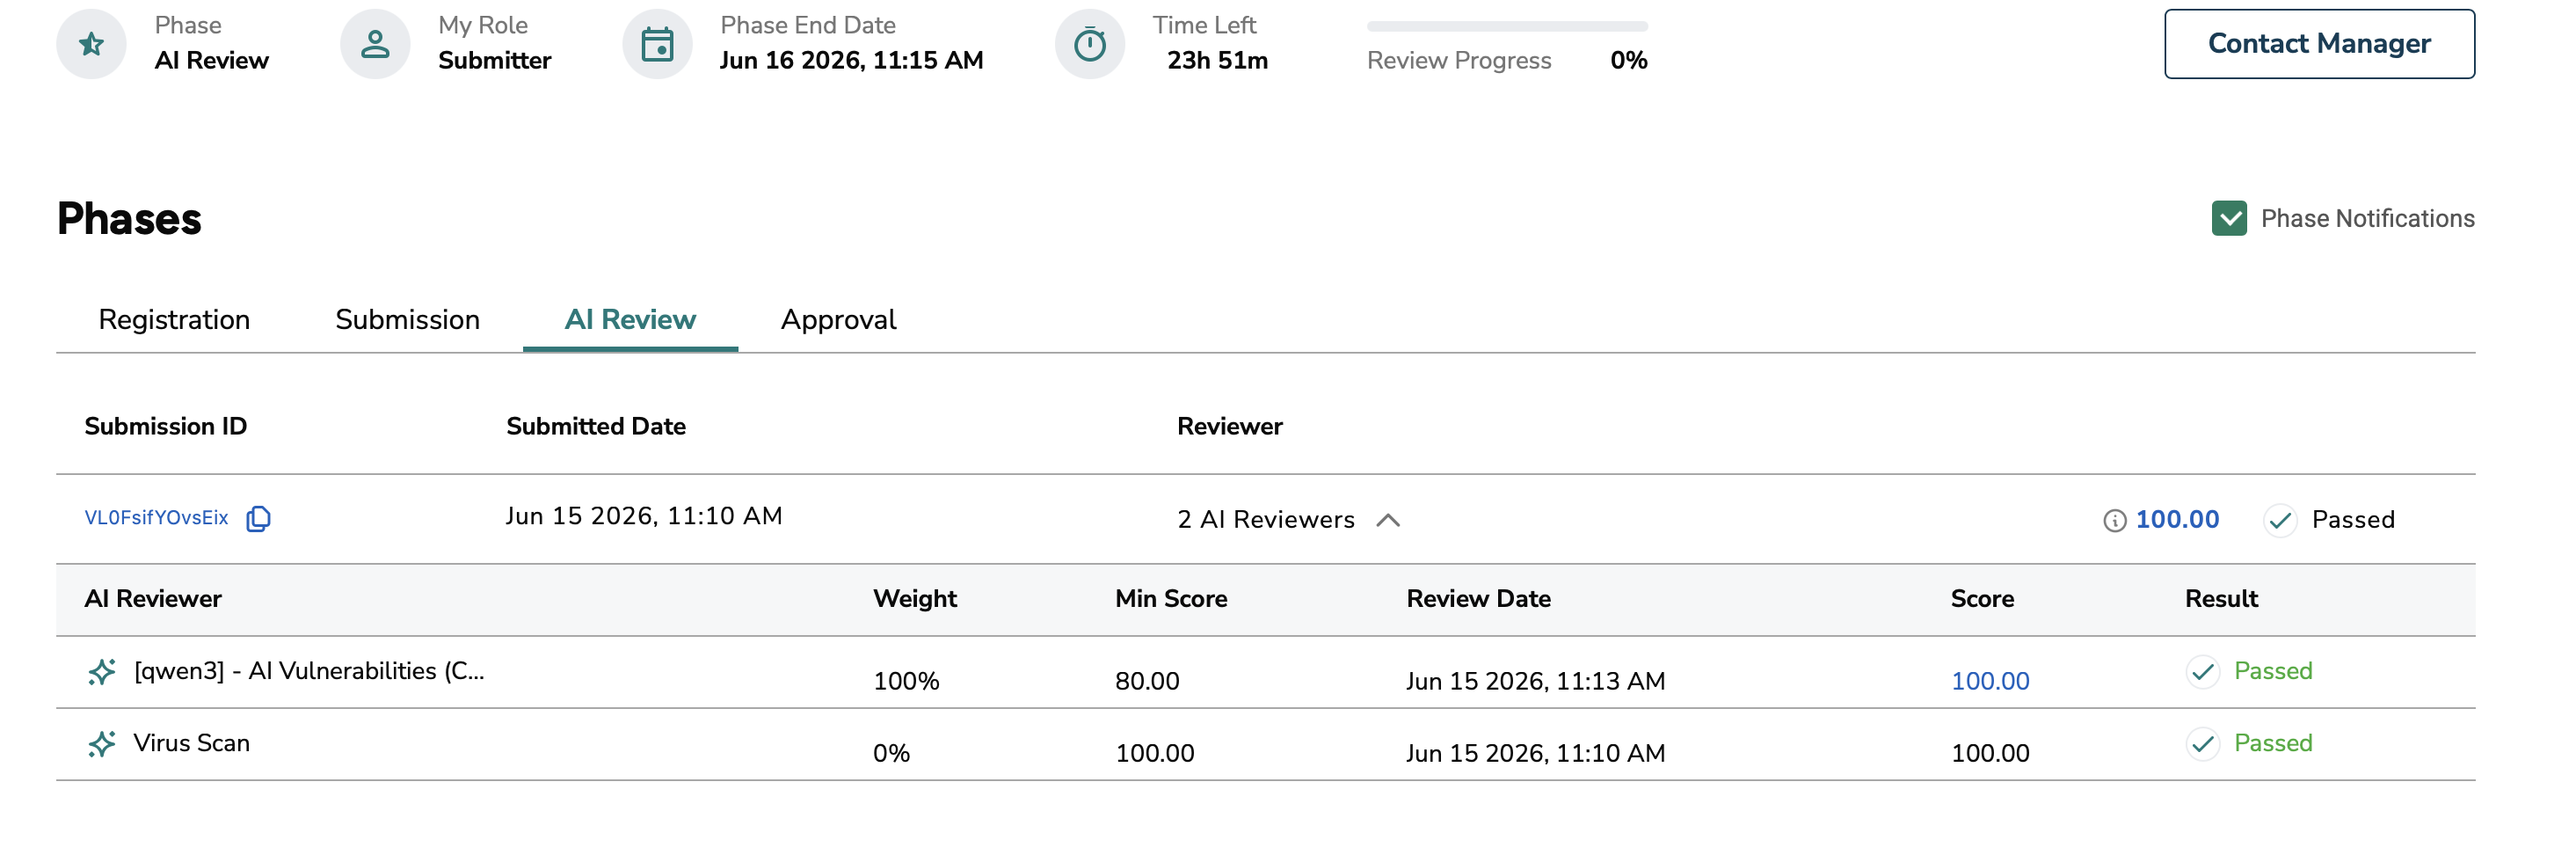Click review date Jun 15 2026, 11:13 AM

(x=1535, y=682)
